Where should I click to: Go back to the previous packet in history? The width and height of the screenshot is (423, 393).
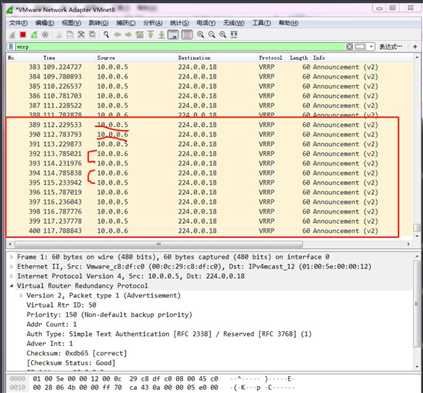(x=117, y=35)
